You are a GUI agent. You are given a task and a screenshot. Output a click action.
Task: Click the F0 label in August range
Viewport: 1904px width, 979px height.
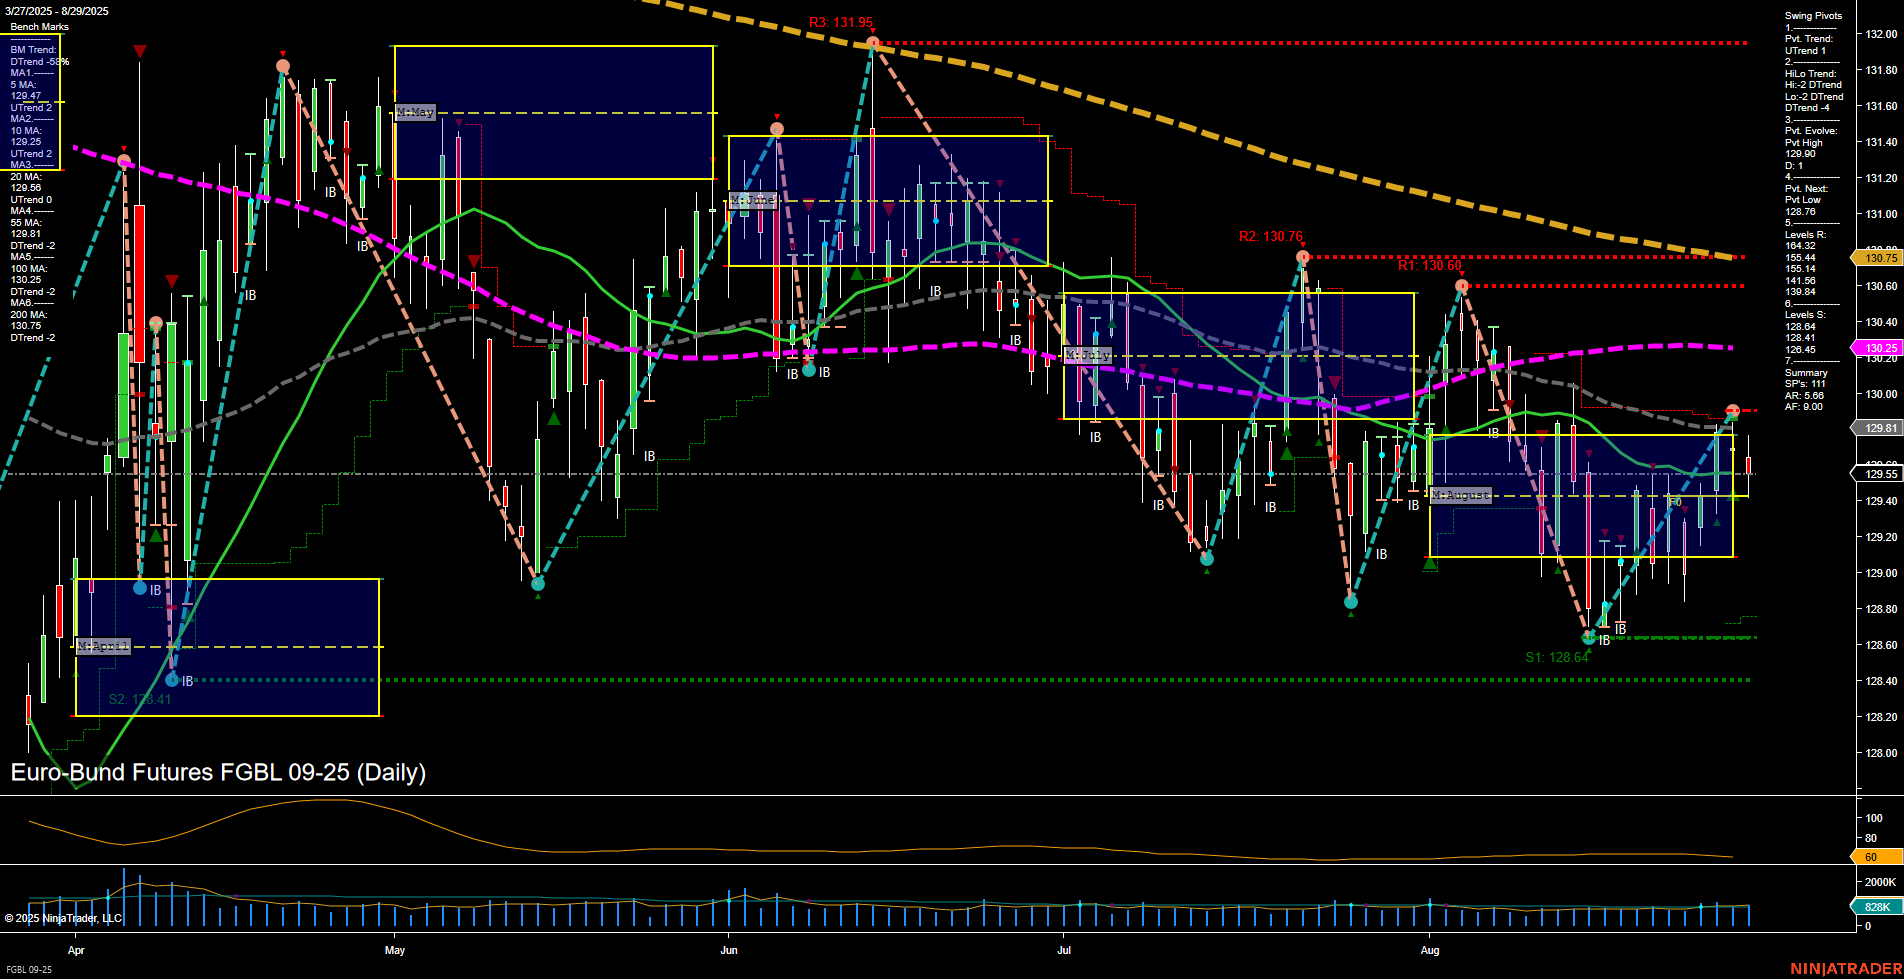(1675, 502)
